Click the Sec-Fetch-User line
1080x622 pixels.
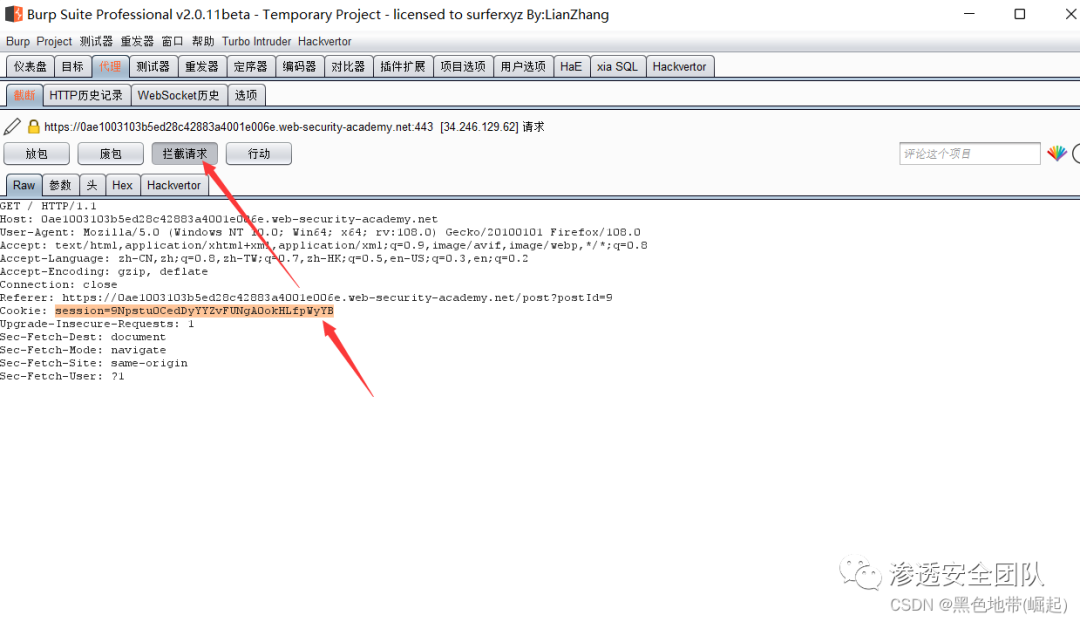[x=62, y=376]
